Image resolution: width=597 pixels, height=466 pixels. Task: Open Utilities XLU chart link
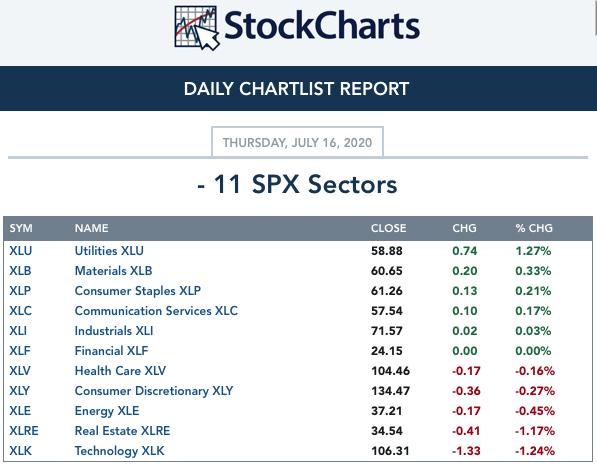pos(109,251)
